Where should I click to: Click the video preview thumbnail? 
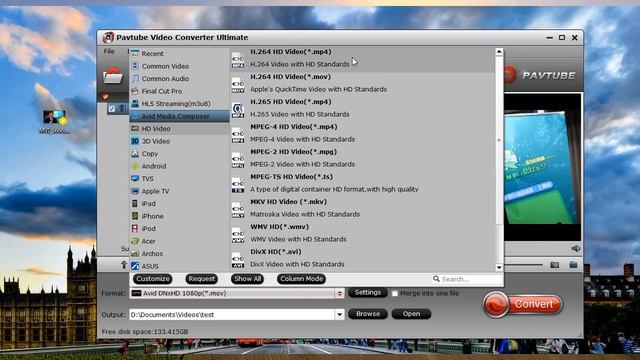coord(542,167)
